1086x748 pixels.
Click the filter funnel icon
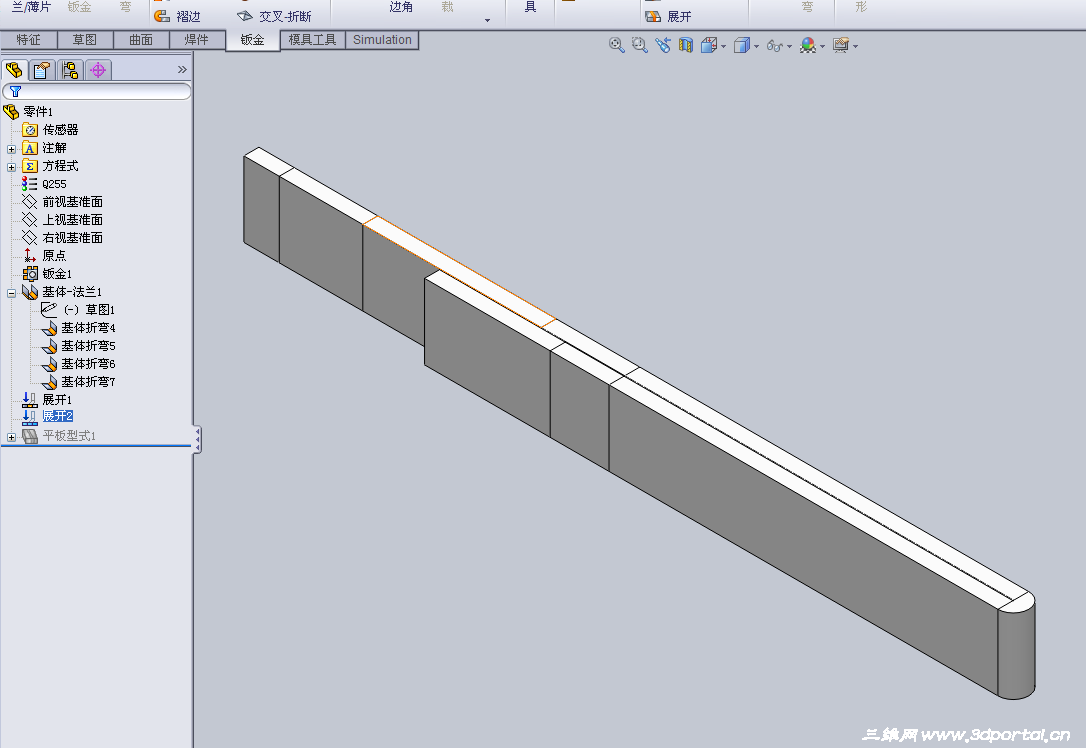pos(15,91)
